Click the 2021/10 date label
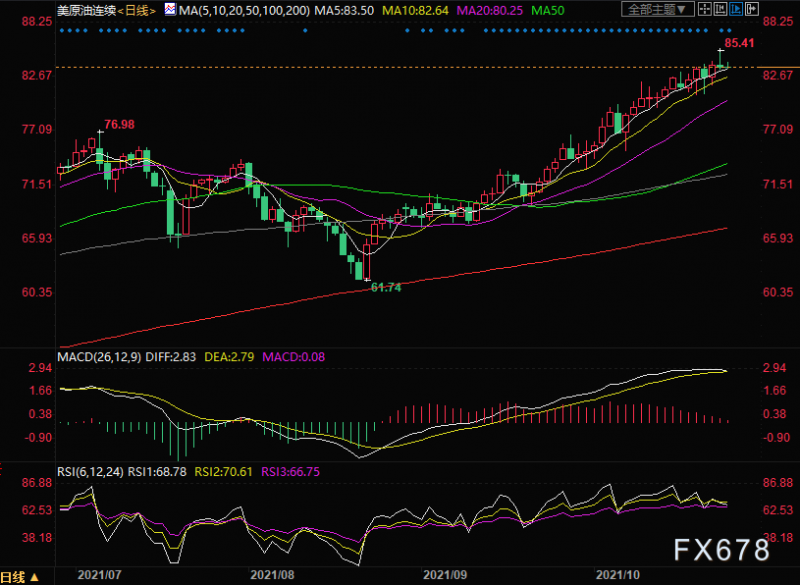The height and width of the screenshot is (585, 800). [x=617, y=575]
